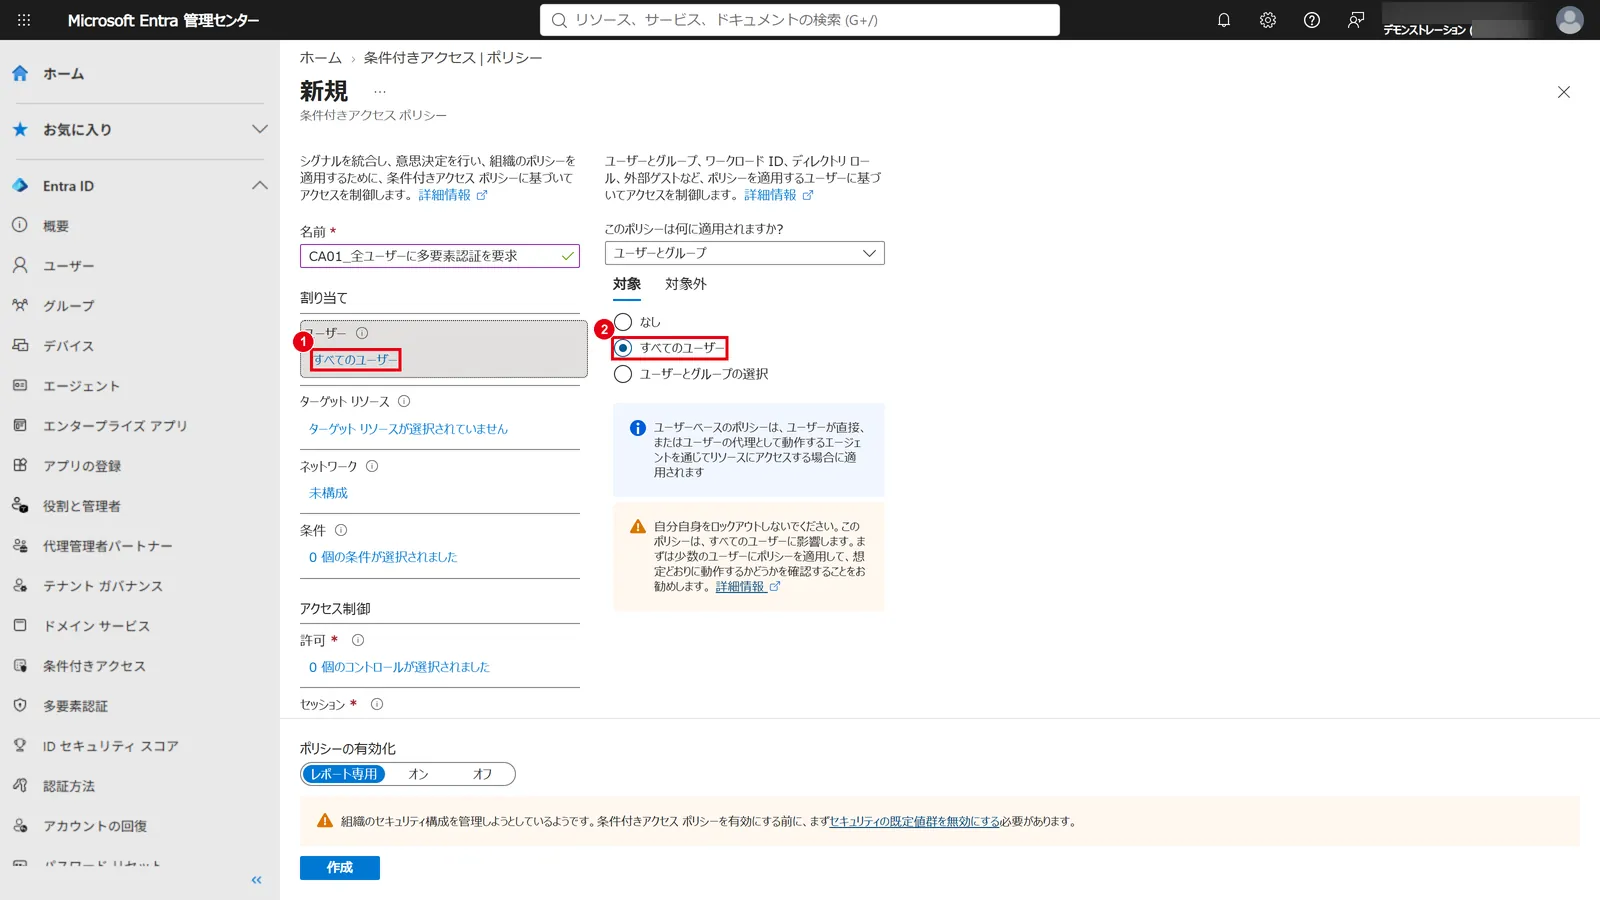This screenshot has width=1600, height=900.
Task: Expand the お気に入り sidebar section
Action: [x=260, y=129]
